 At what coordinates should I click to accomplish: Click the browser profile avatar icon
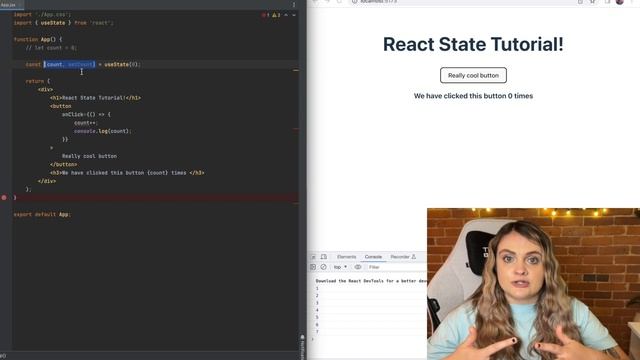[620, 2]
